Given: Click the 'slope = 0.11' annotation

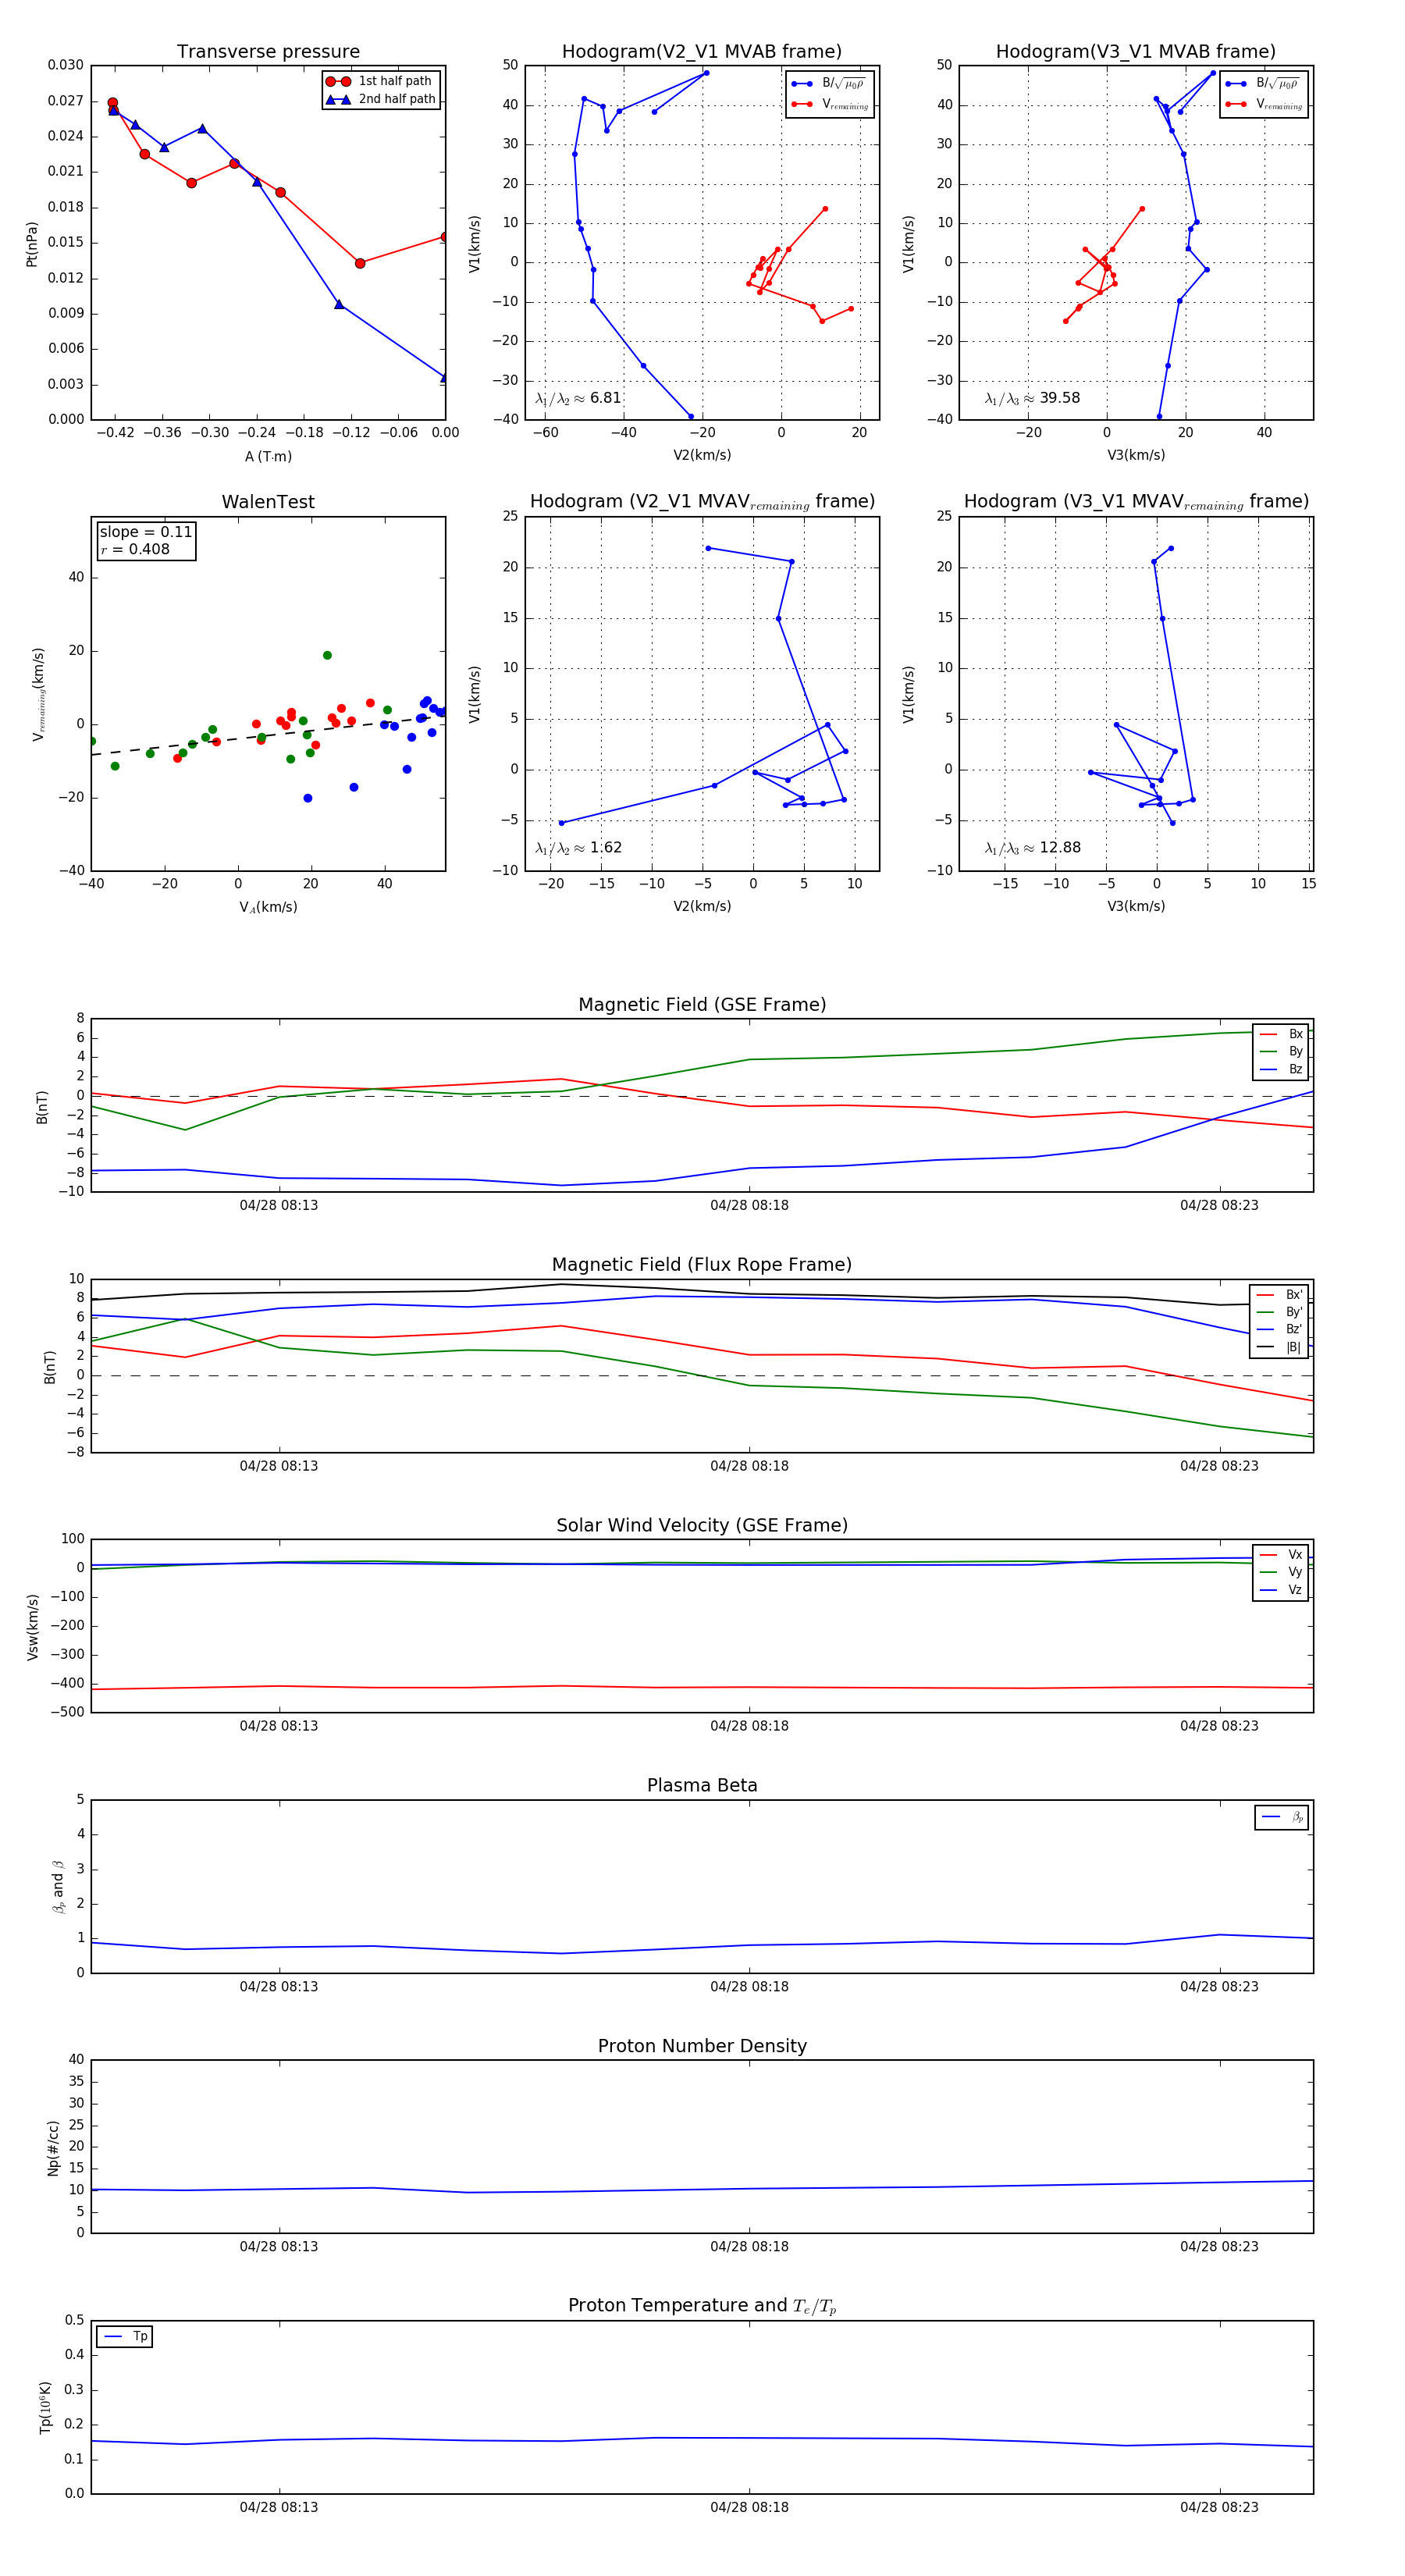Looking at the screenshot, I should (145, 532).
